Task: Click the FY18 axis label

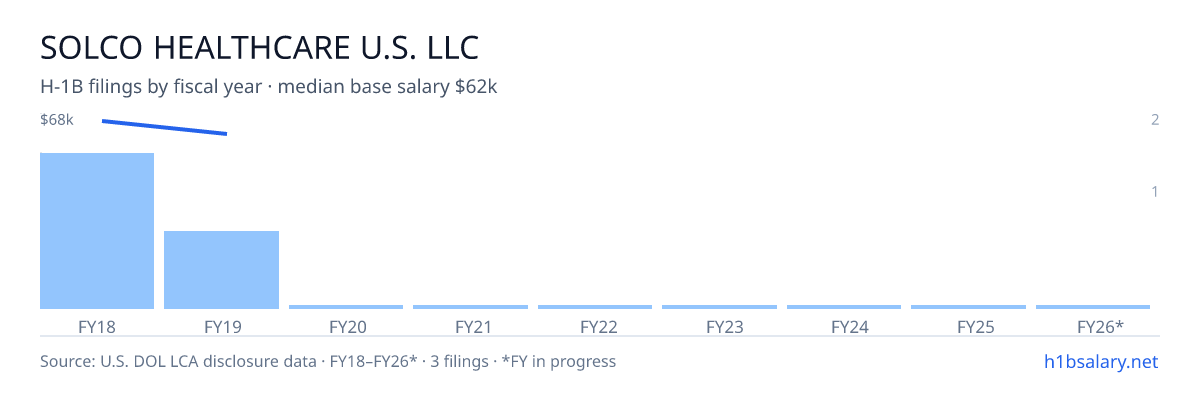Action: [97, 326]
